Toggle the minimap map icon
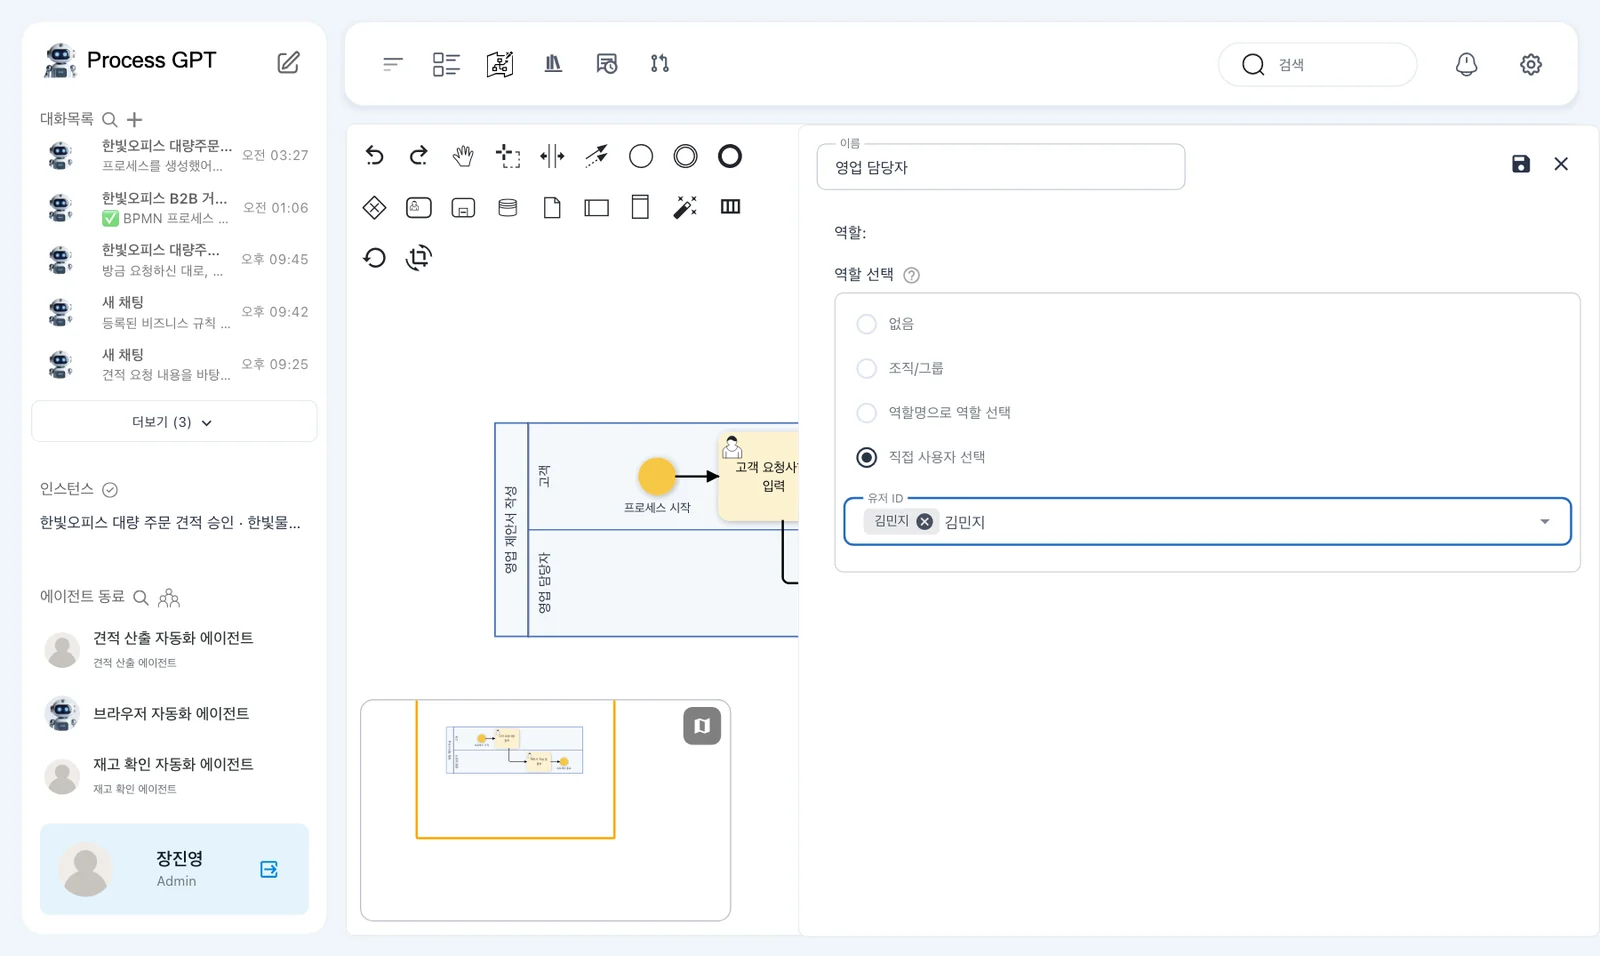This screenshot has width=1600, height=956. coord(702,726)
